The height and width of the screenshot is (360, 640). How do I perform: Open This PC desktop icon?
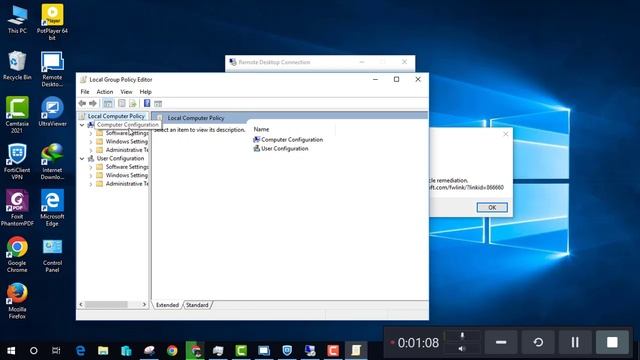point(17,19)
